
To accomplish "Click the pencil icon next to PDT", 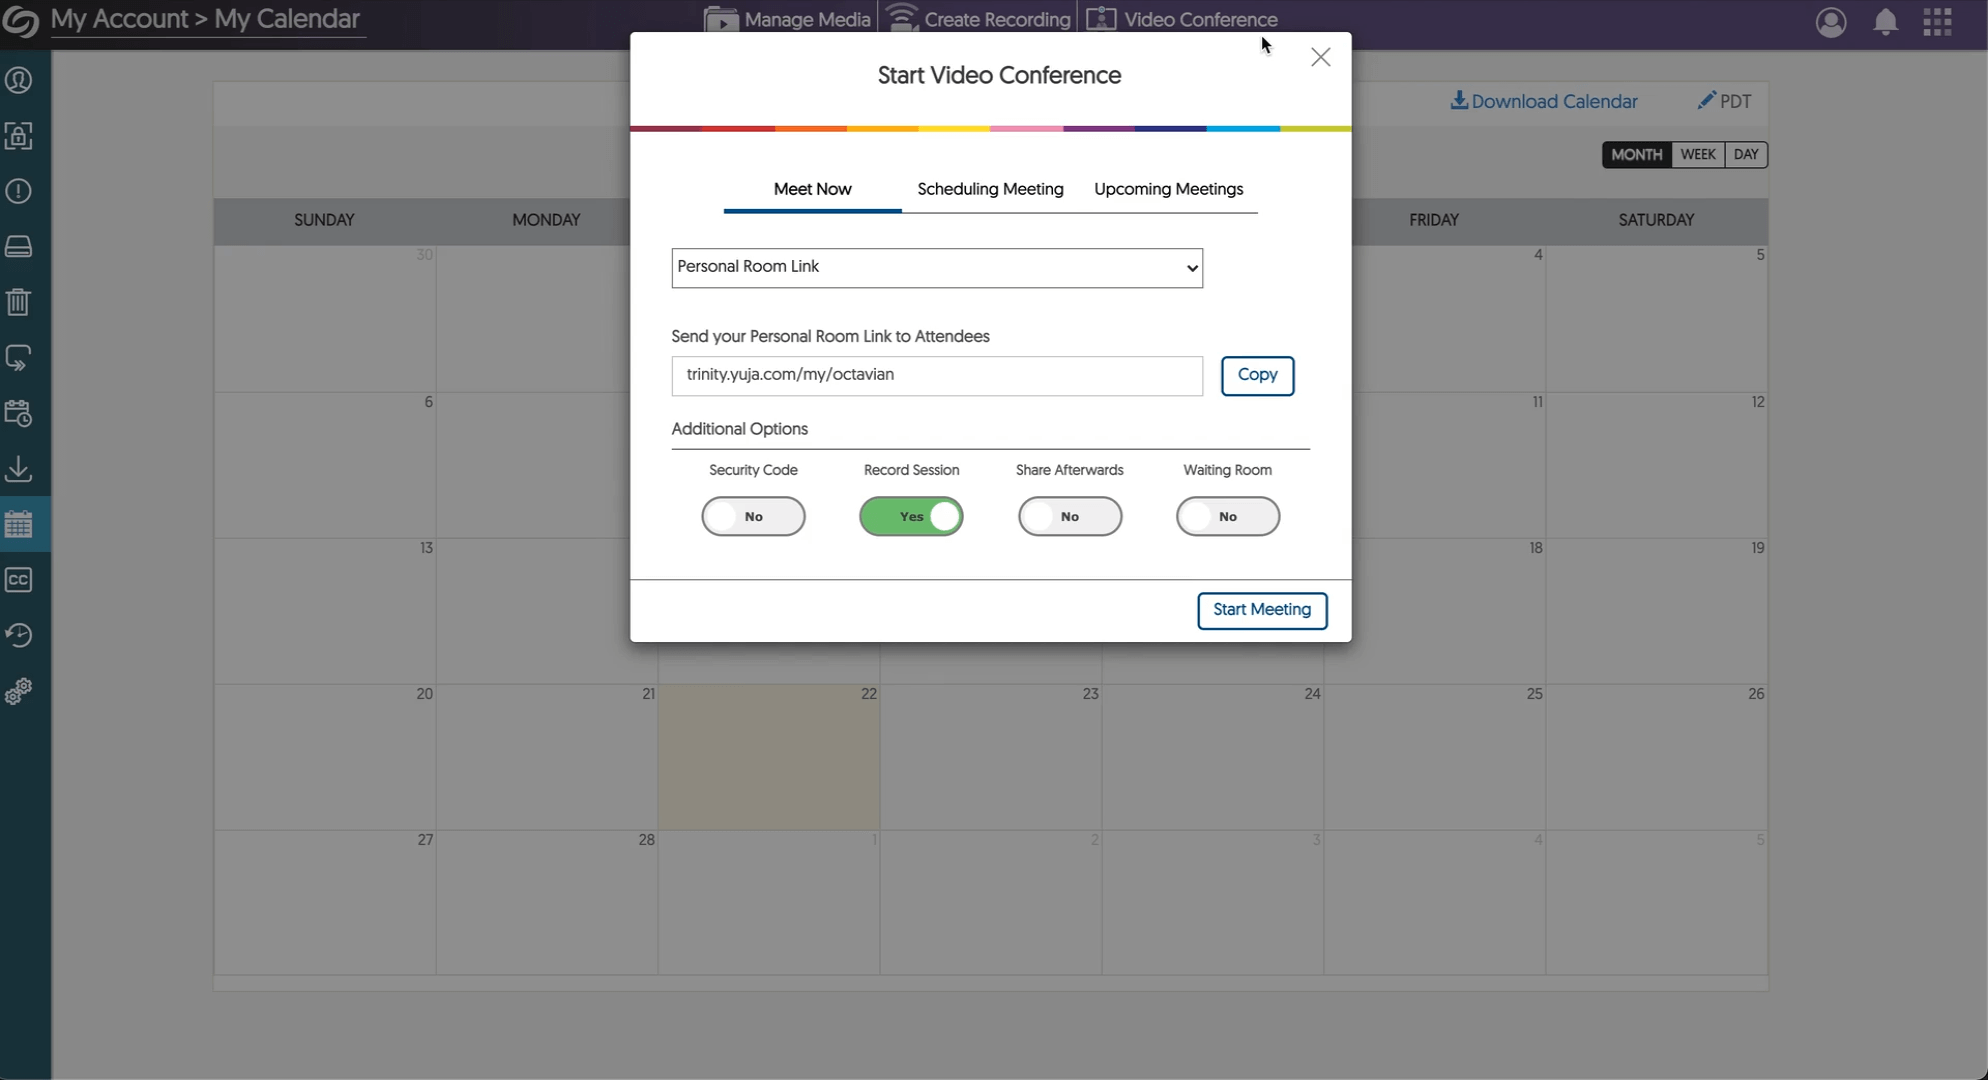I will (1706, 101).
